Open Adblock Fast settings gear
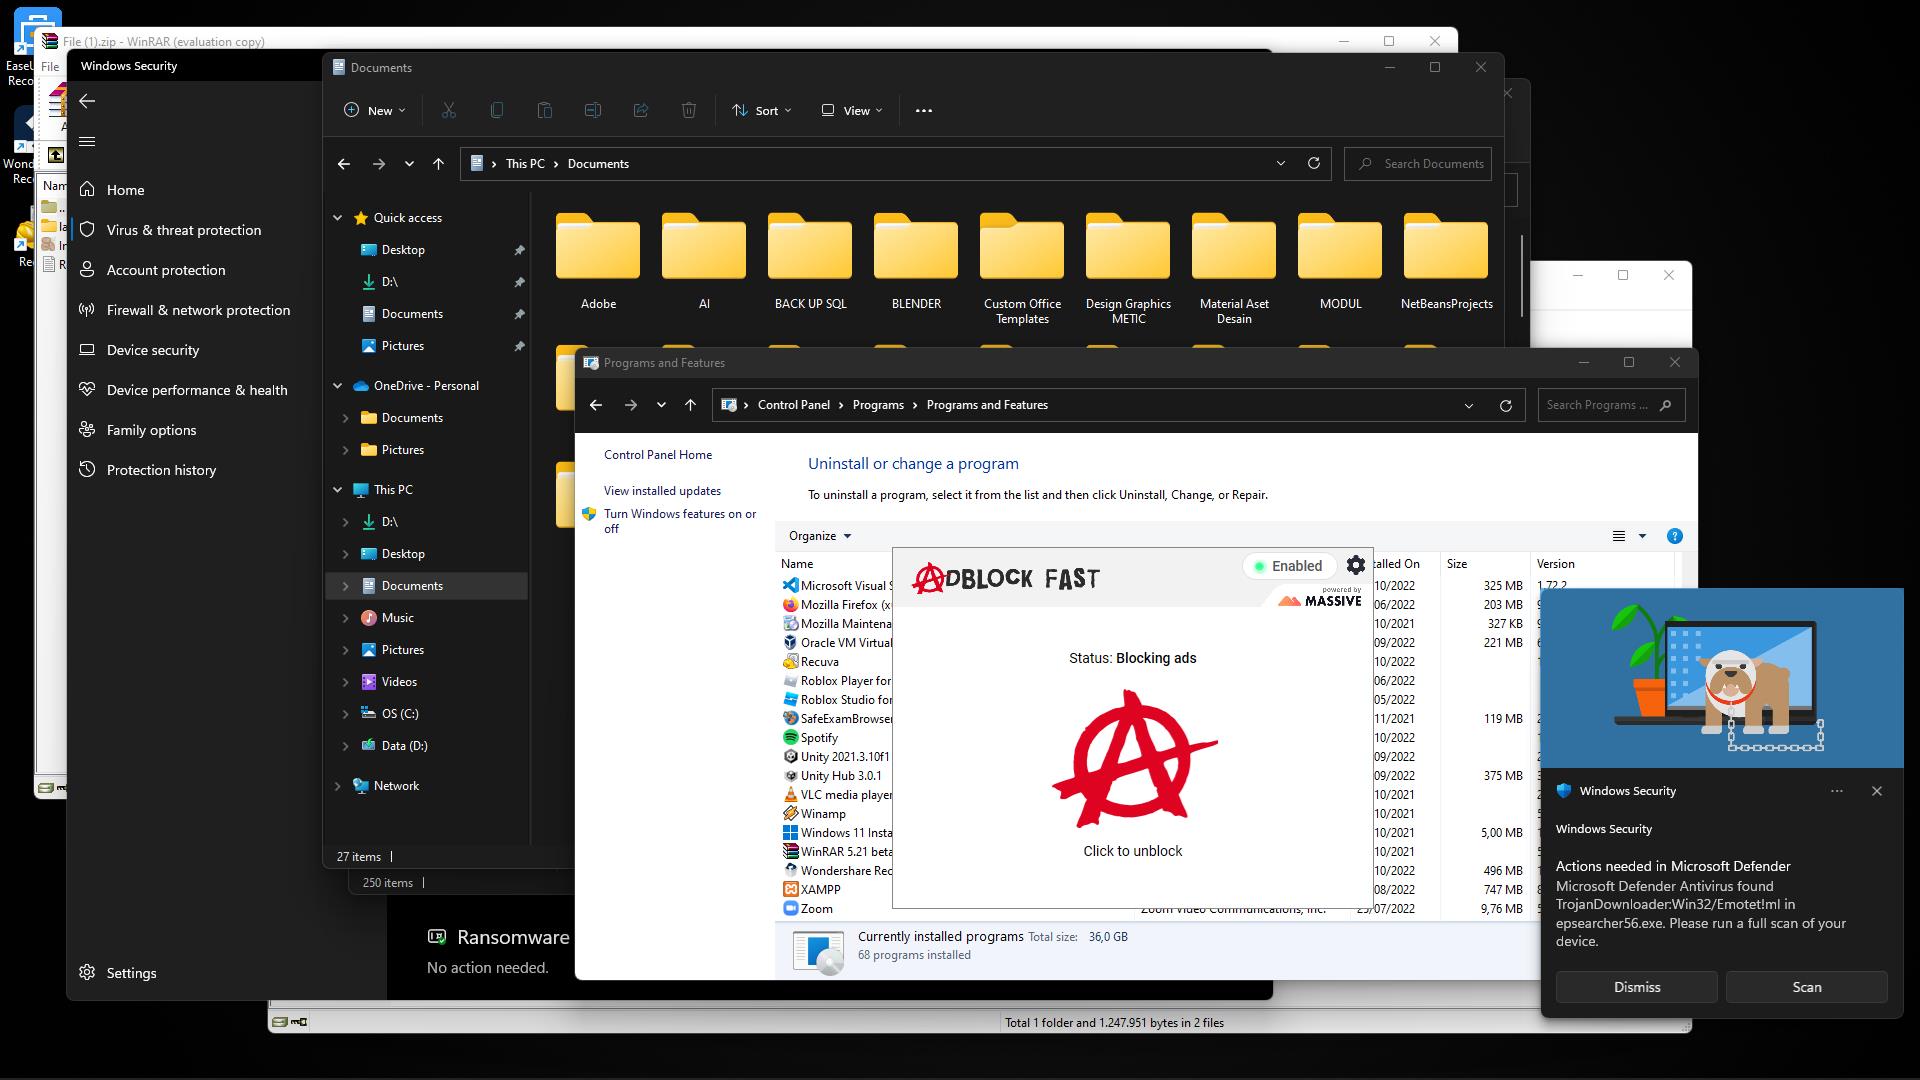1920x1080 pixels. [x=1355, y=566]
